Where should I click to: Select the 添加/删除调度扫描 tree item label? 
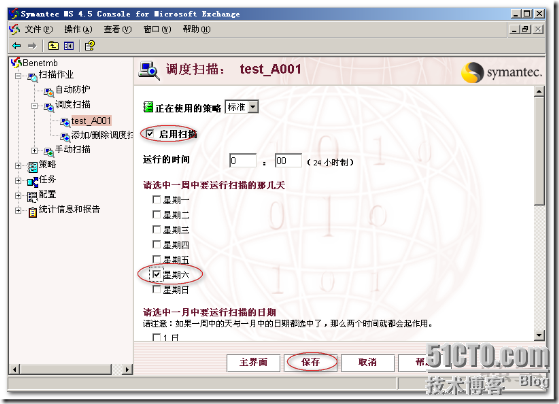click(102, 135)
